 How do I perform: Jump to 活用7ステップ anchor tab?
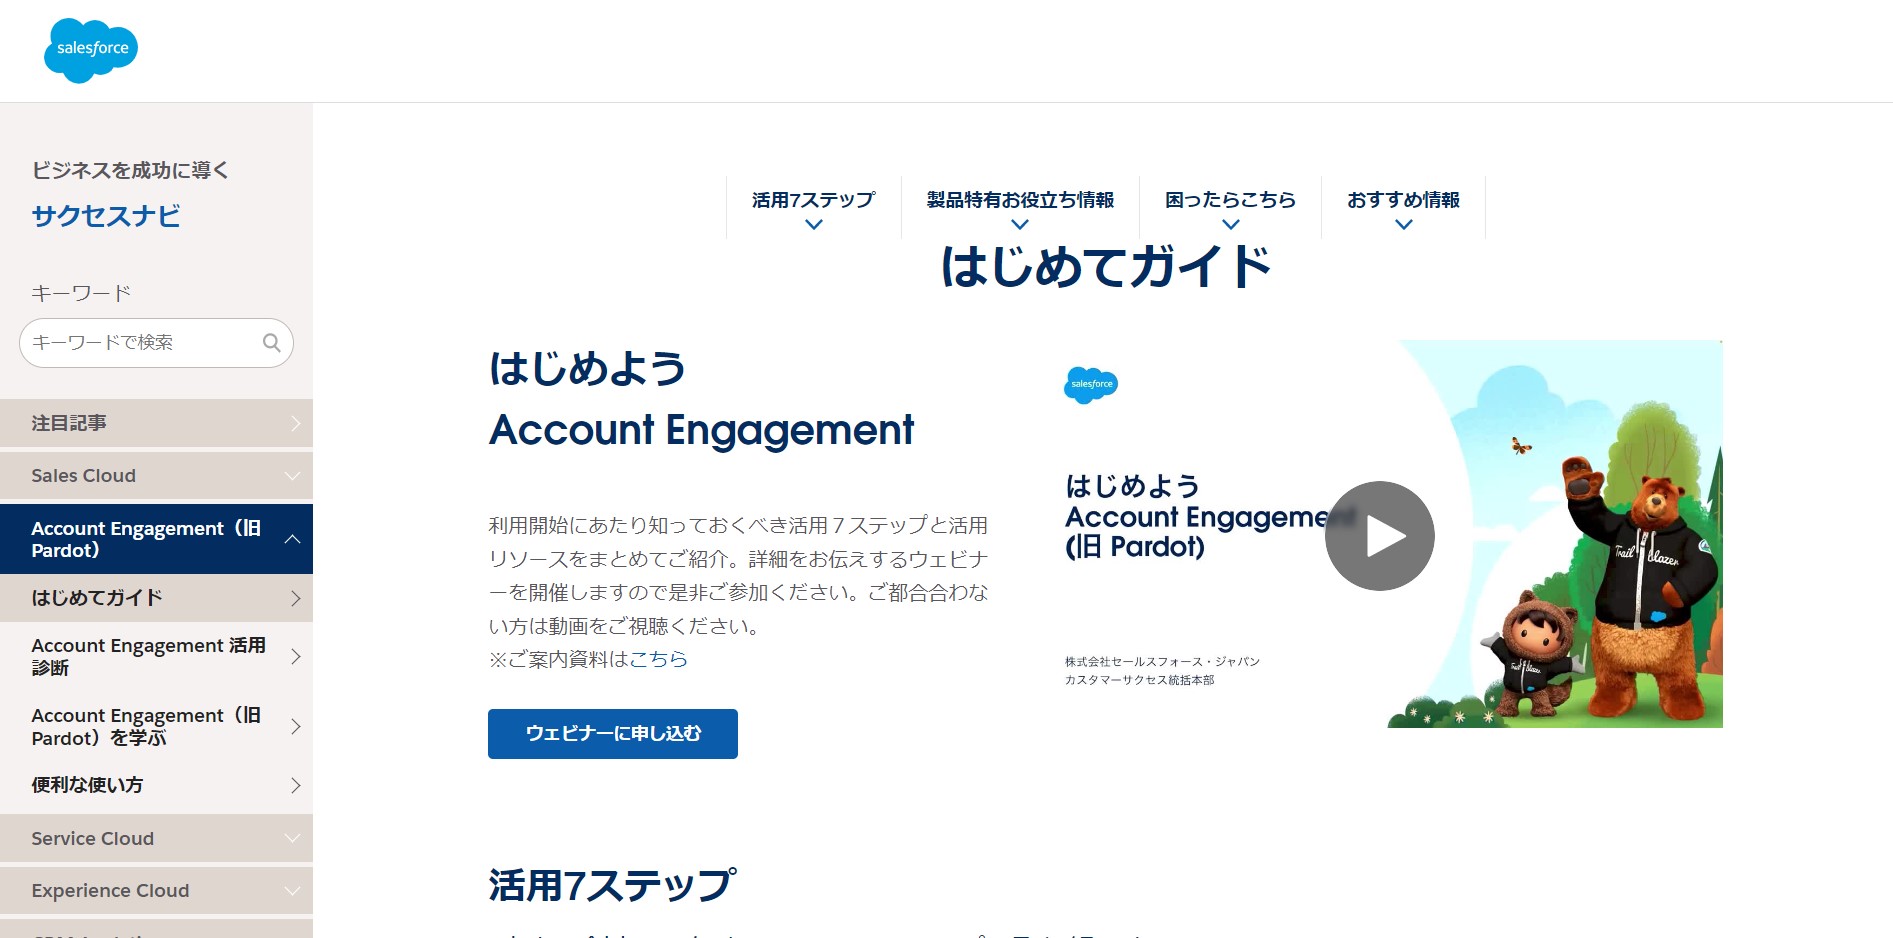click(814, 208)
